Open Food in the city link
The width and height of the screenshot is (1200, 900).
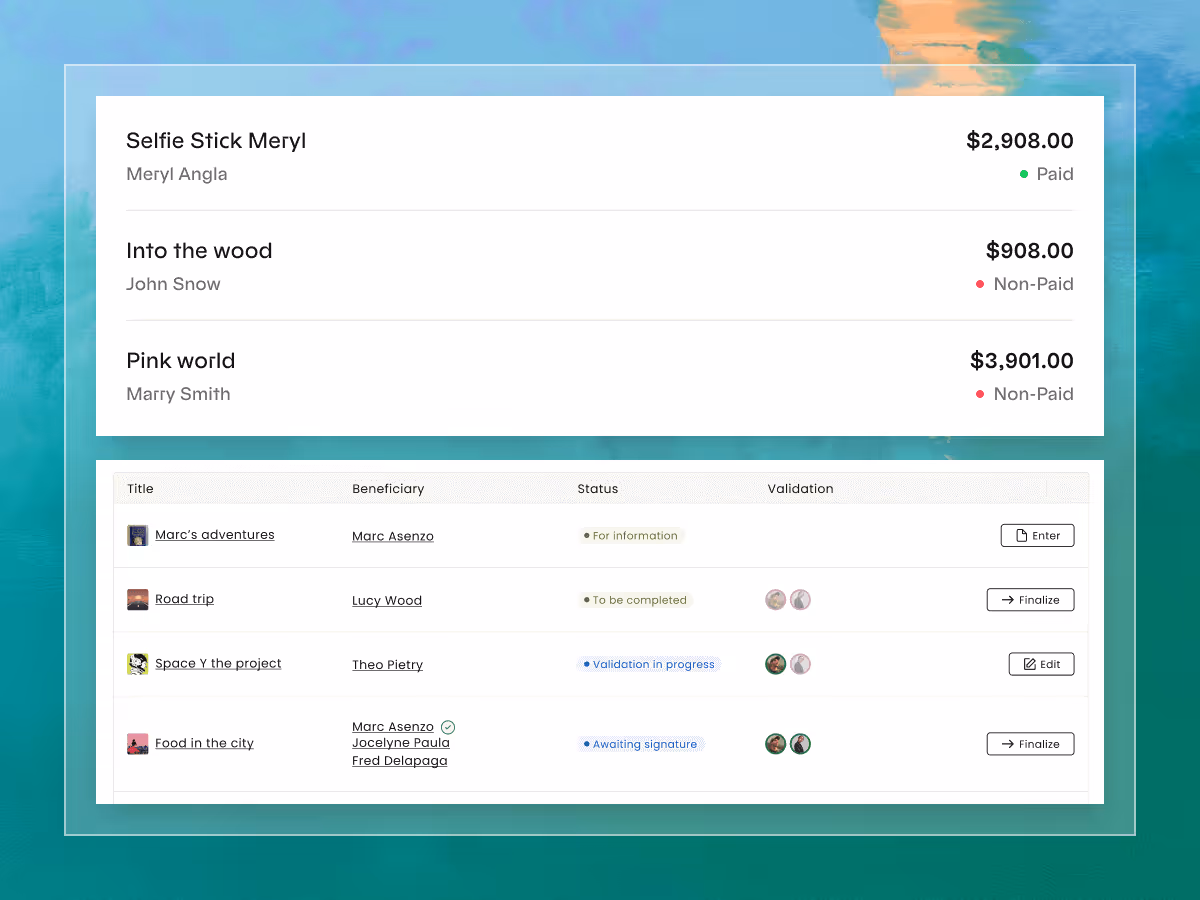pos(204,743)
